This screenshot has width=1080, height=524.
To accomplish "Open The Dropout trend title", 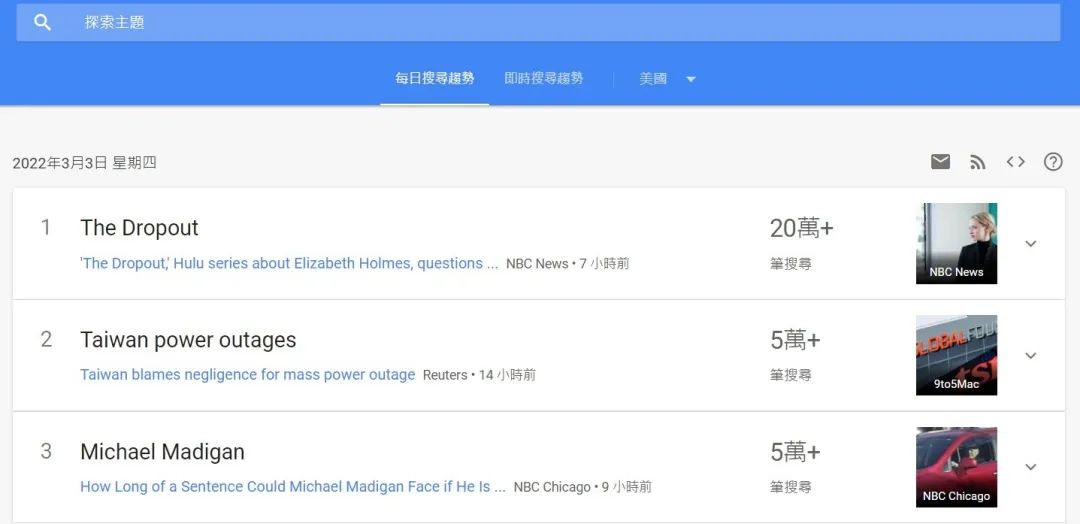I will [x=139, y=228].
